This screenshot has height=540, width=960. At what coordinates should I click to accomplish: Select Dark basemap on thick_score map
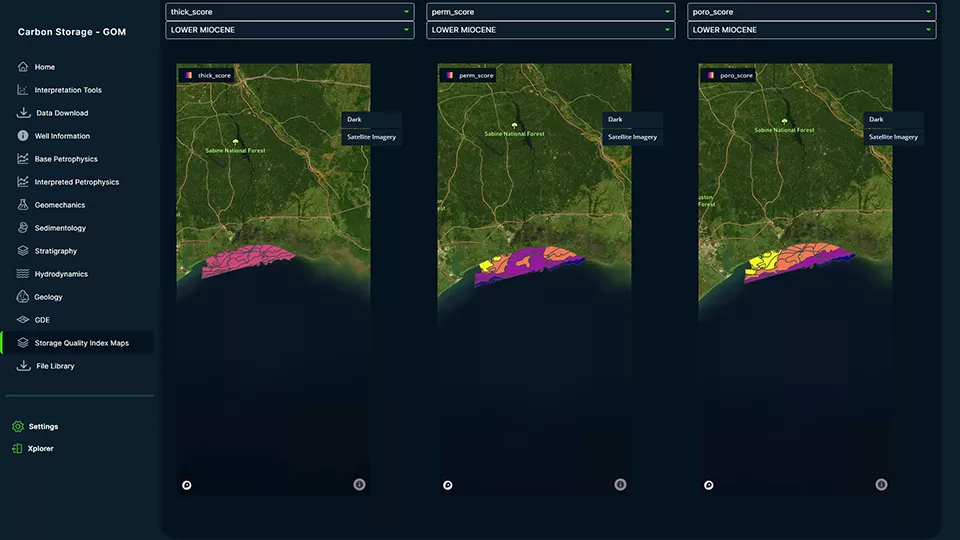pyautogui.click(x=371, y=119)
